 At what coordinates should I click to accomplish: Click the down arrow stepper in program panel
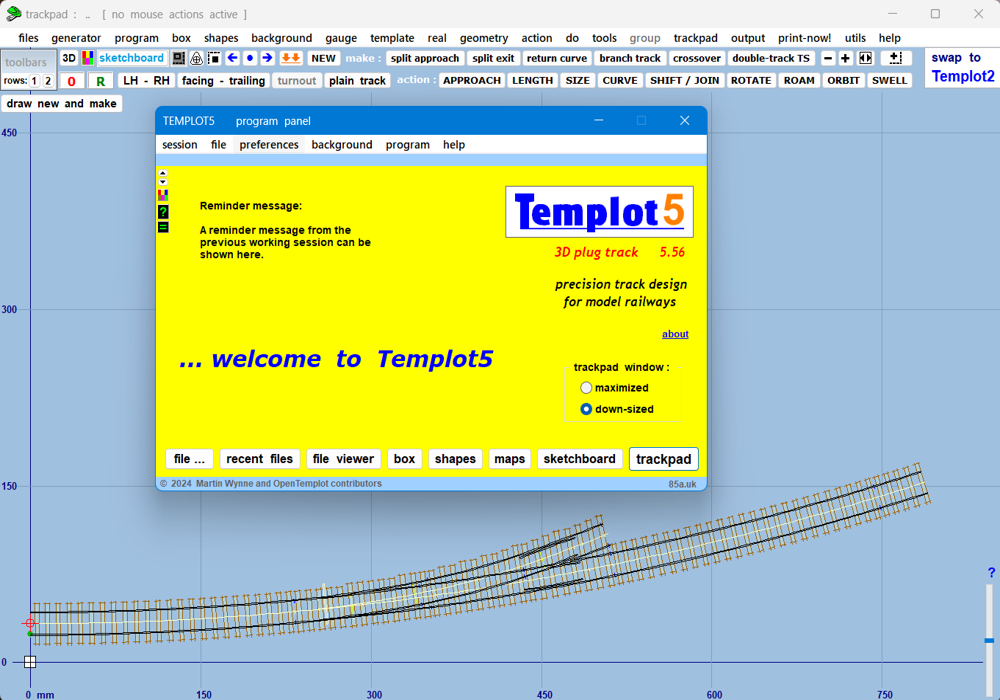pos(163,182)
